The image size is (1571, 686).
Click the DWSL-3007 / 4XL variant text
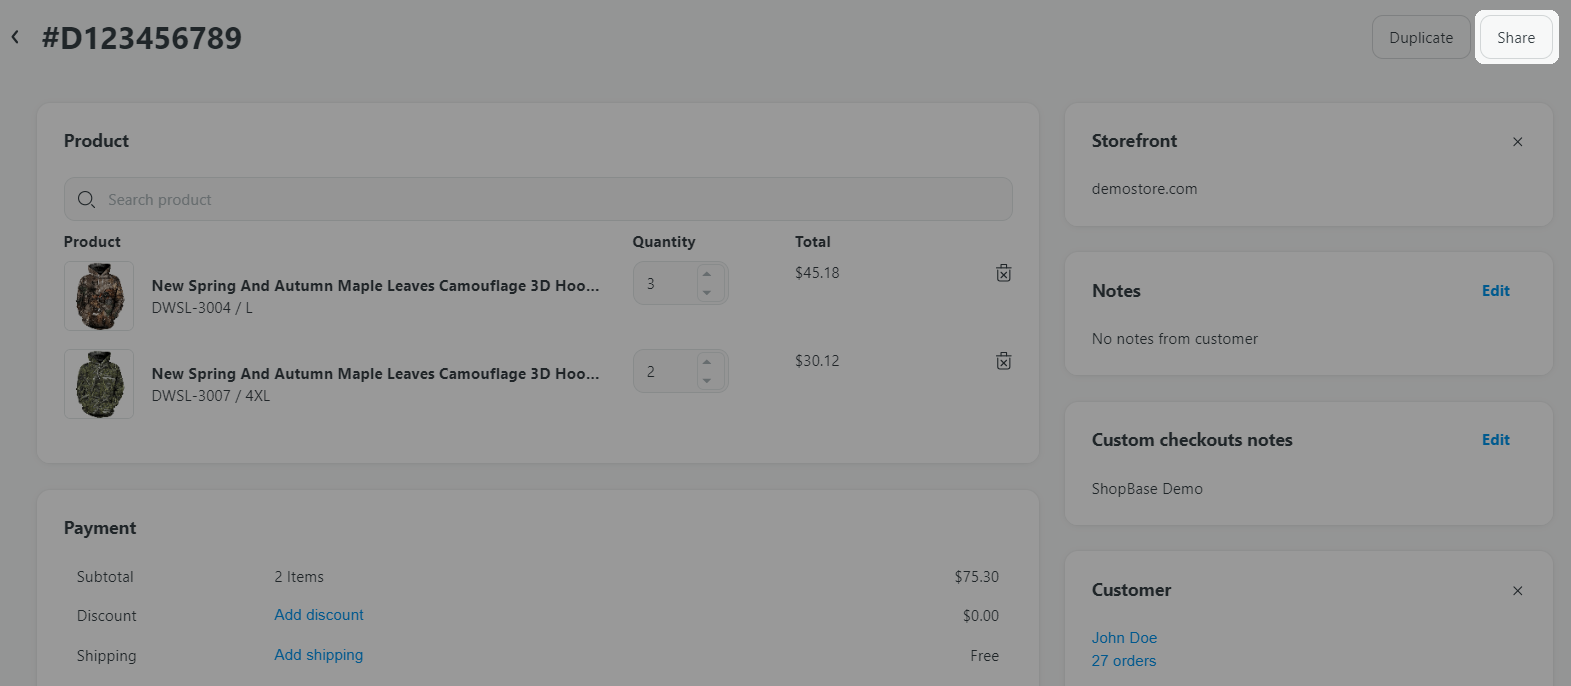(211, 396)
